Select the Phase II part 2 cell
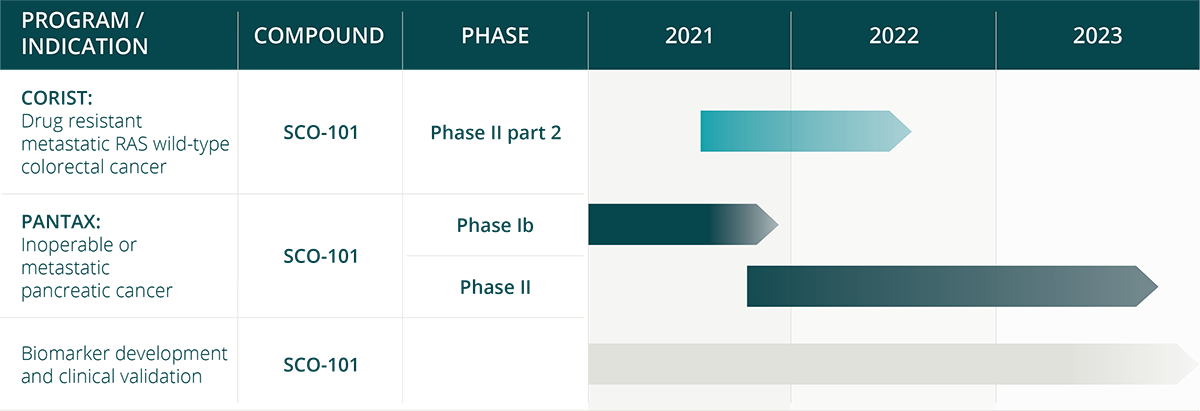The height and width of the screenshot is (411, 1200). (x=495, y=132)
